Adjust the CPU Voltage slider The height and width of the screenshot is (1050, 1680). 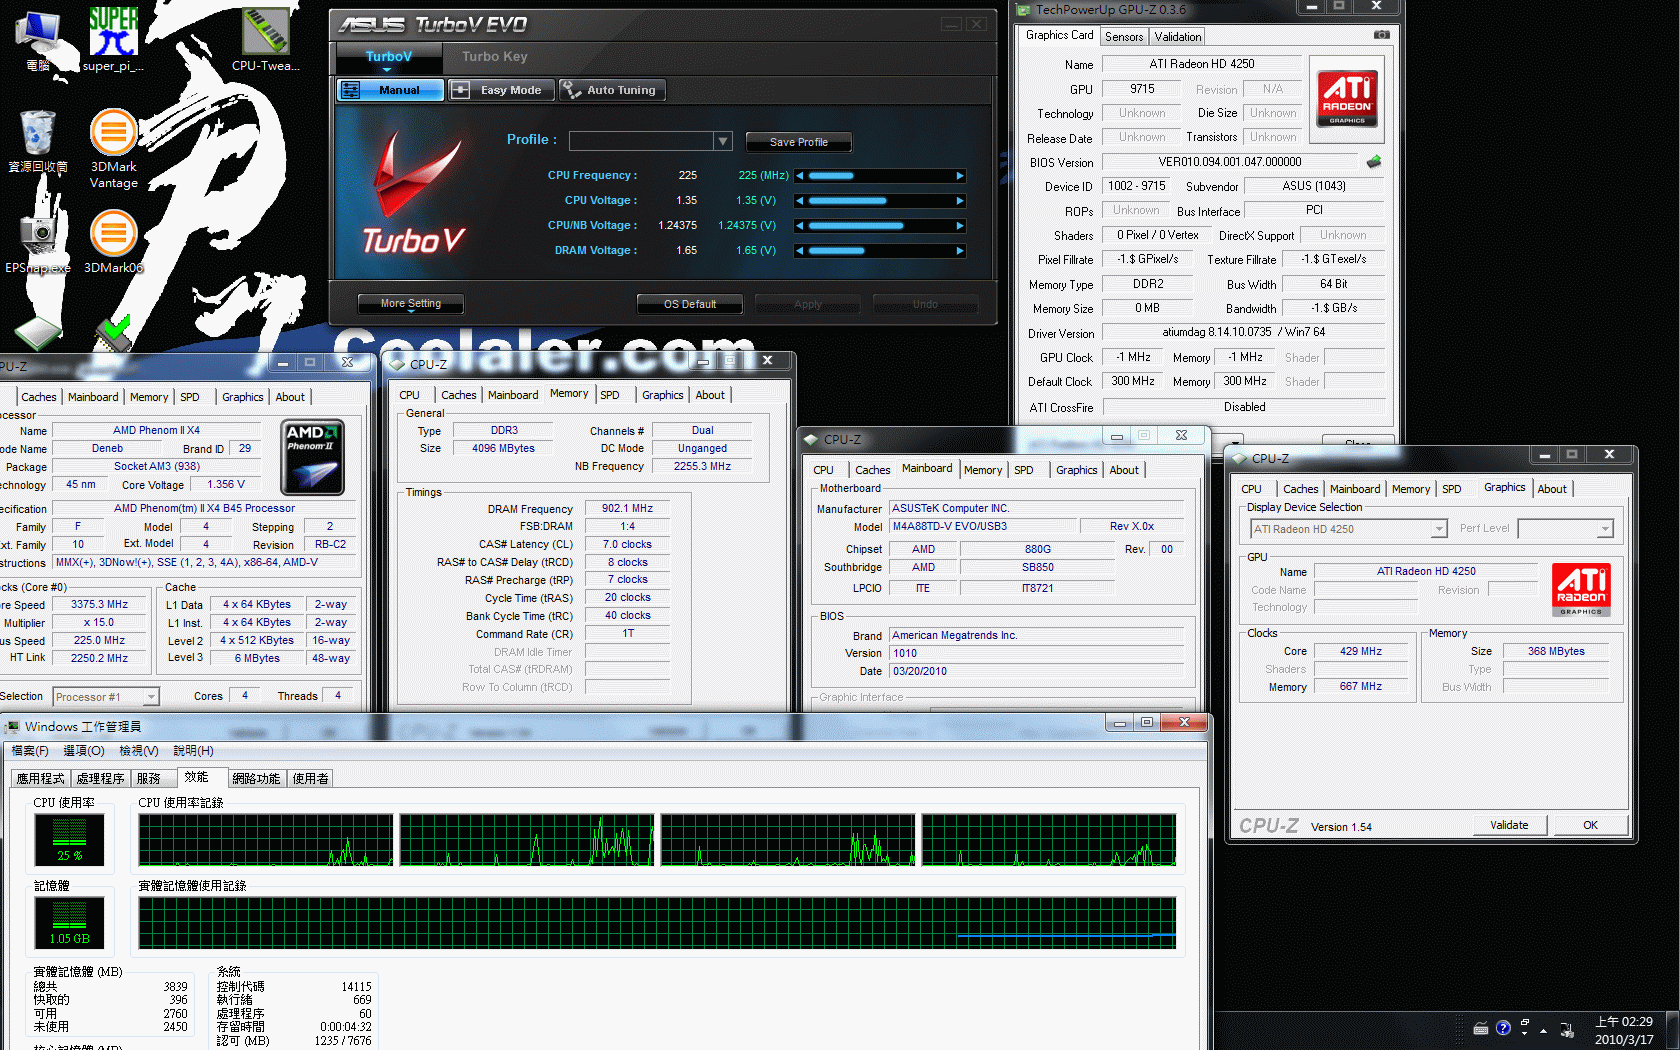(880, 201)
